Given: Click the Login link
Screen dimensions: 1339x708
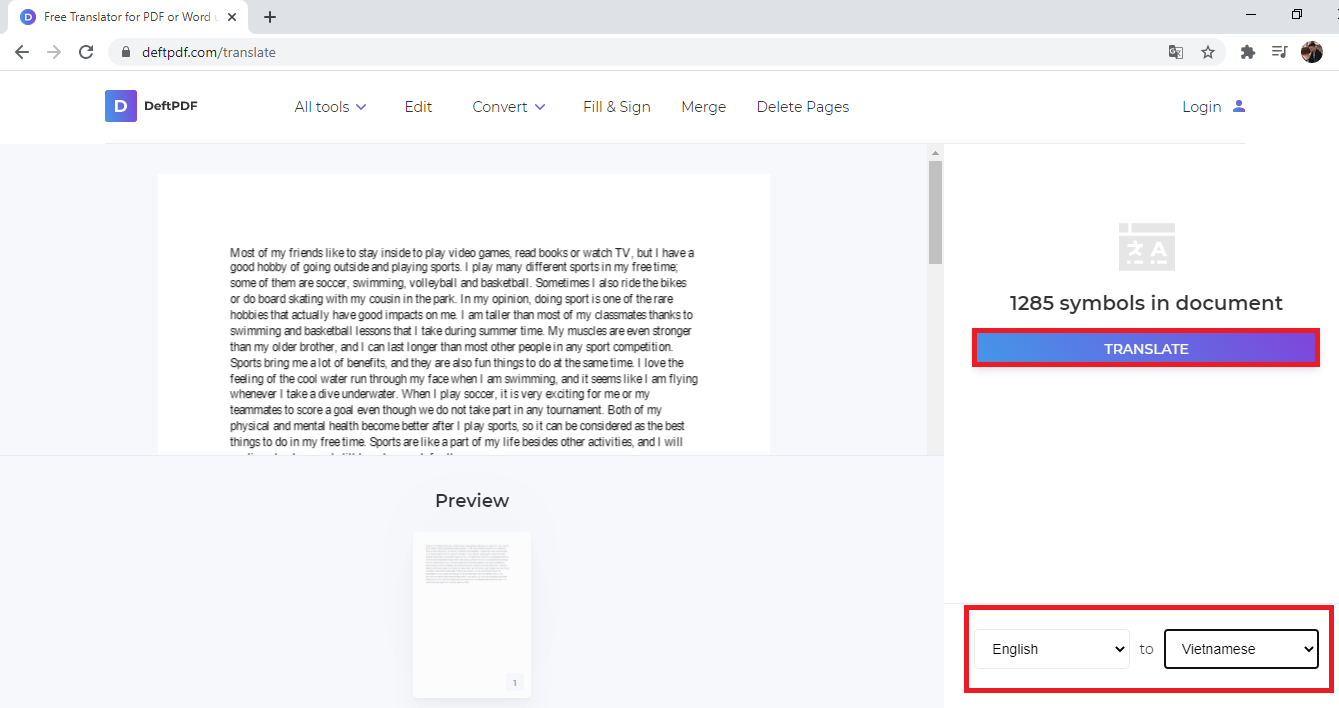Looking at the screenshot, I should tap(1202, 107).
